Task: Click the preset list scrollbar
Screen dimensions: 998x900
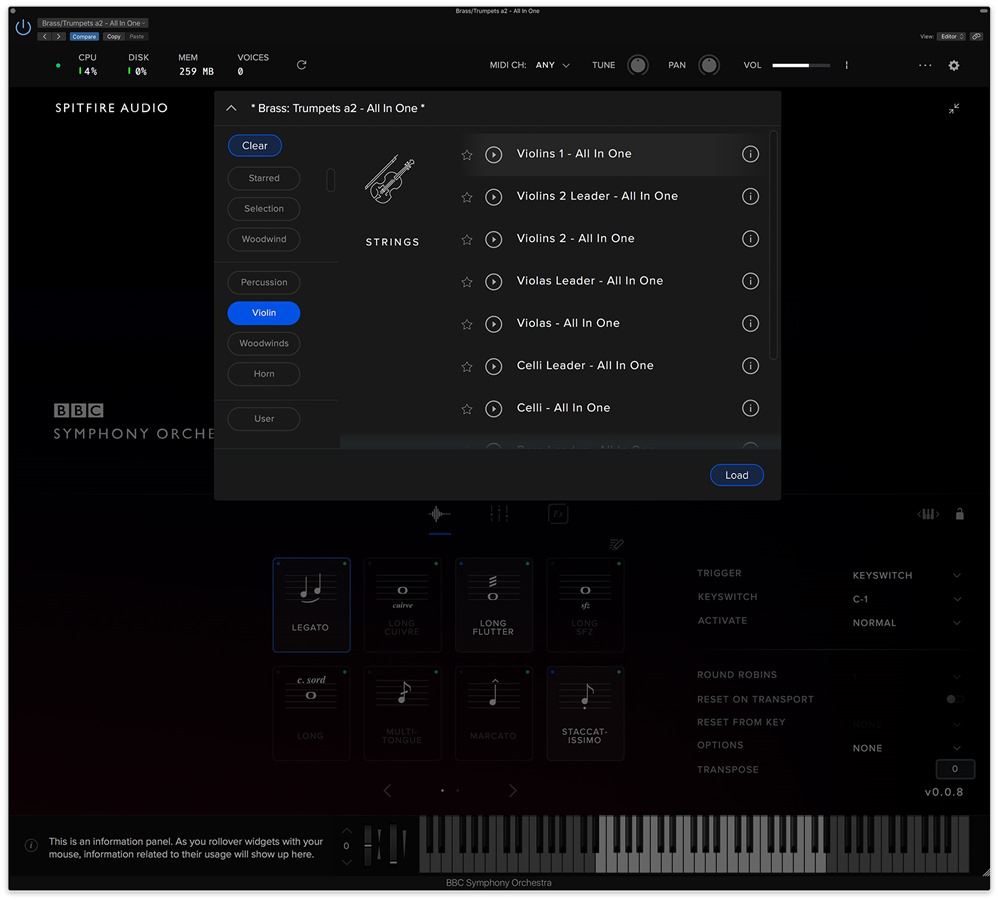Action: 773,245
